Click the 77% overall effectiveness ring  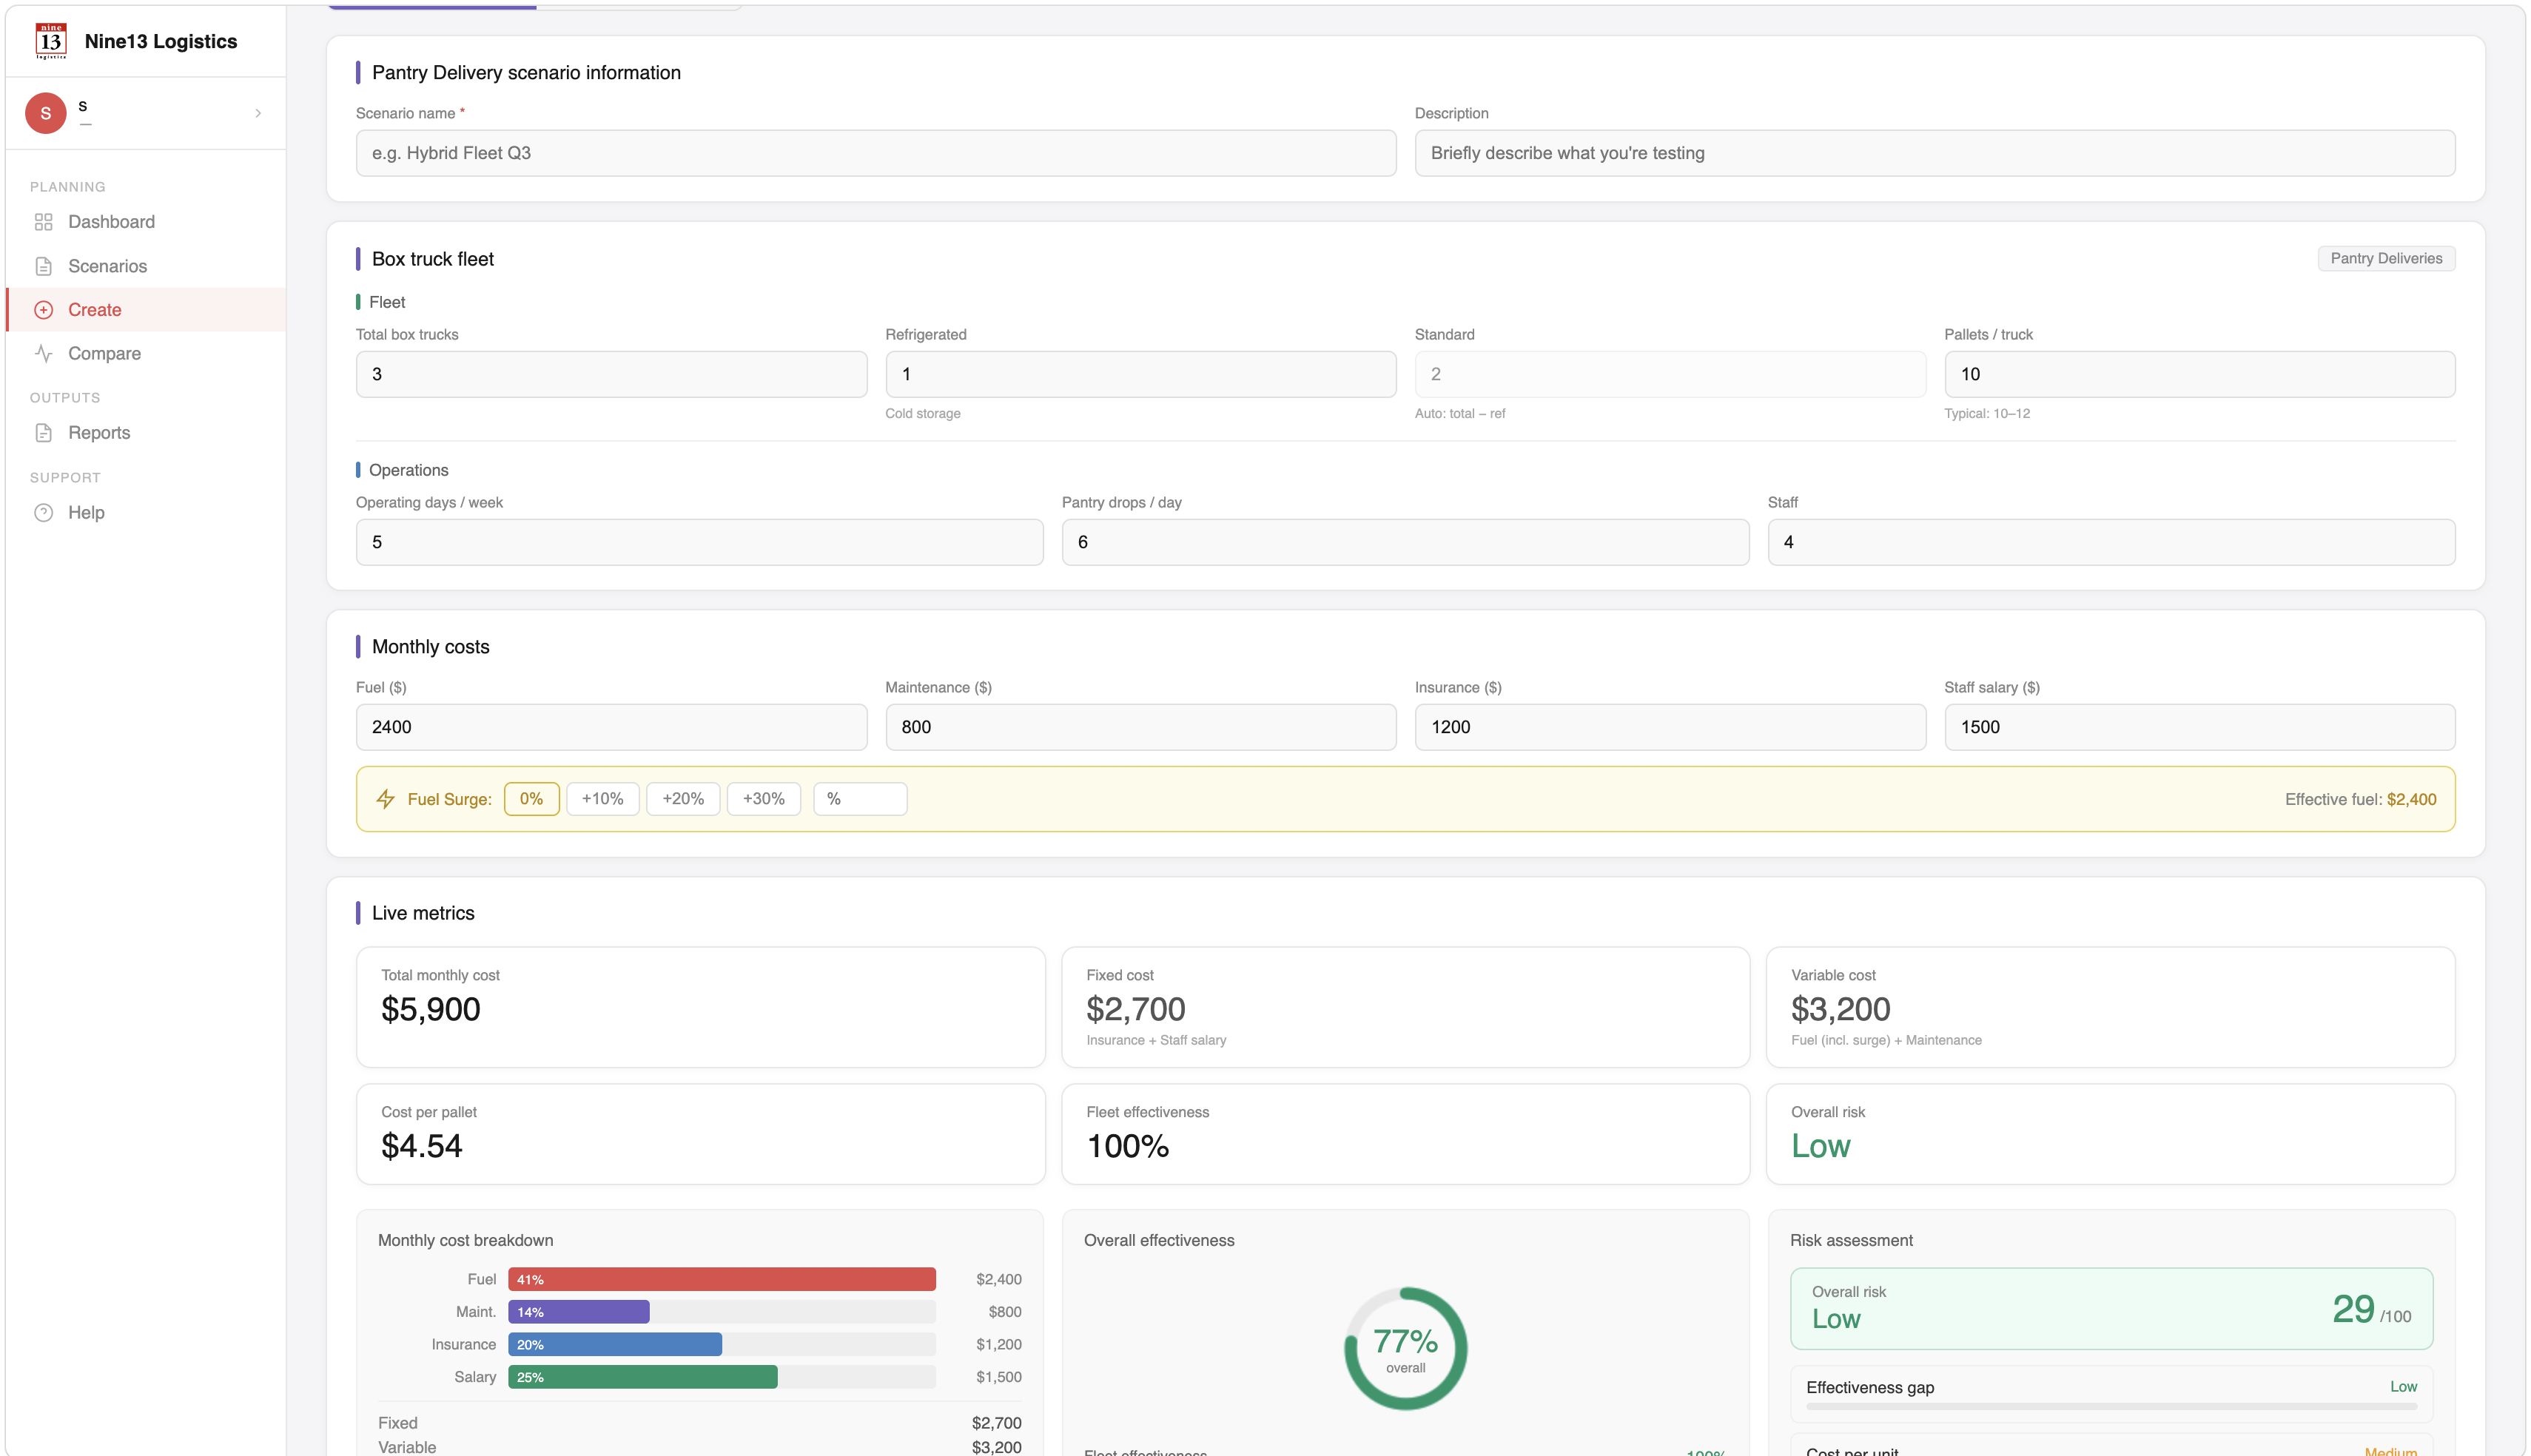(x=1405, y=1348)
